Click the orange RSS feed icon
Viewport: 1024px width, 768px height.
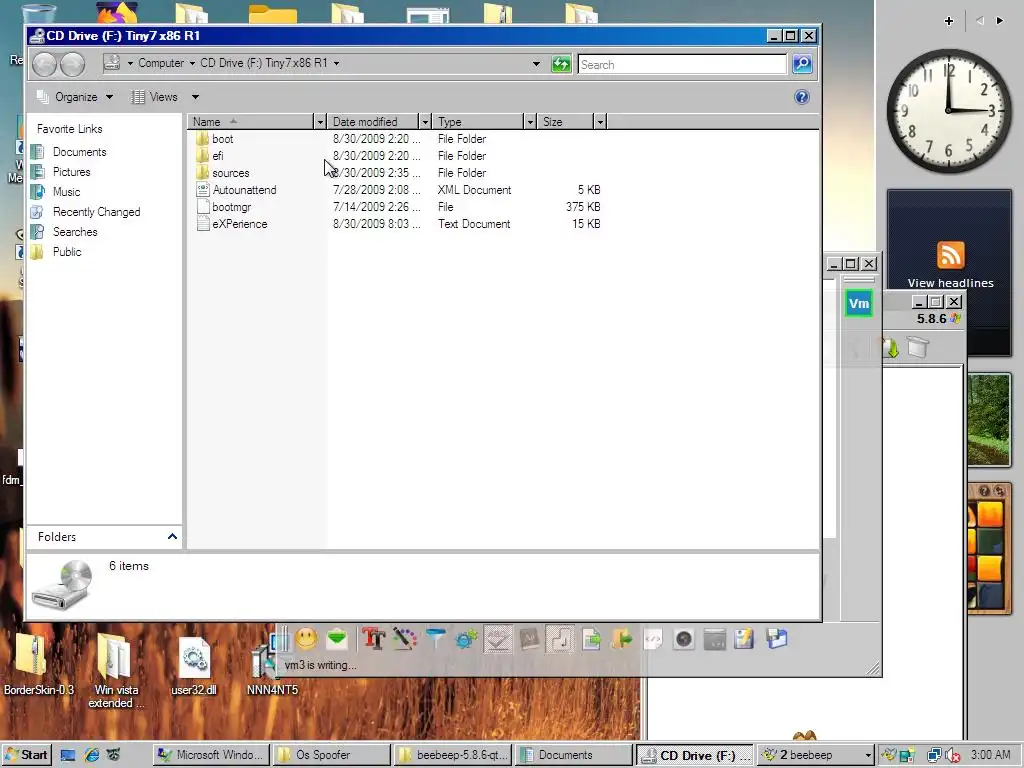click(950, 255)
